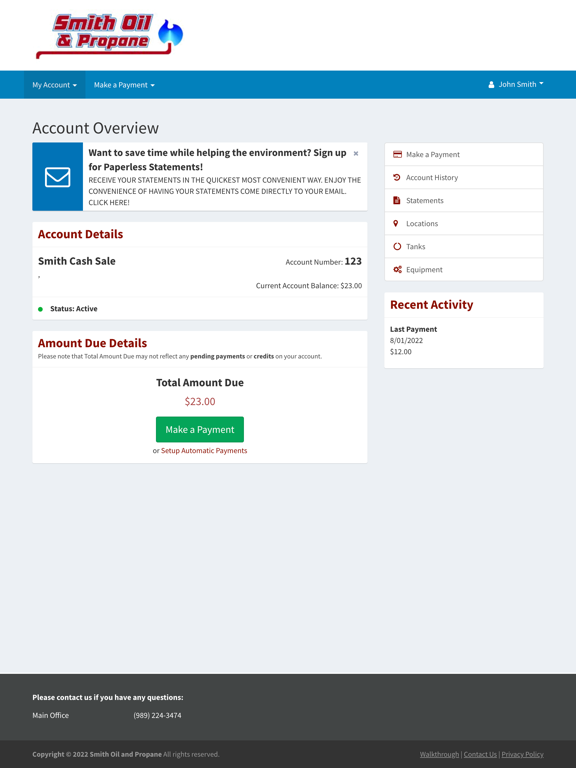This screenshot has height=768, width=576.
Task: Open the John Smith user caret
Action: [x=541, y=84]
